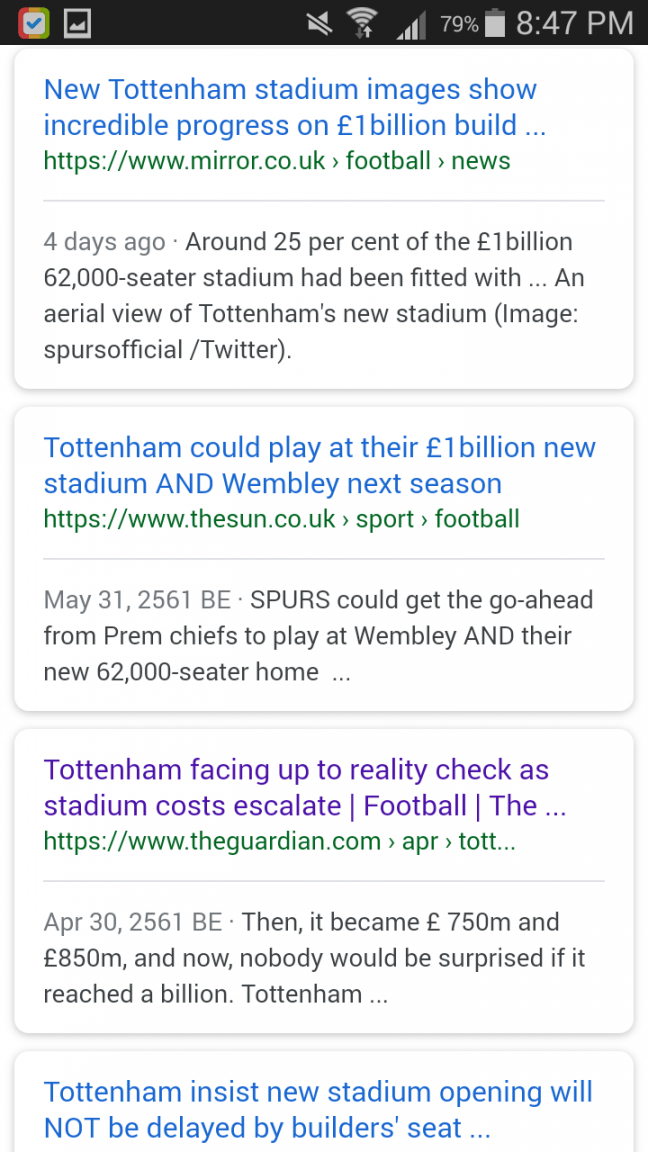
Task: Tap the 8:47 PM clock
Action: point(574,24)
